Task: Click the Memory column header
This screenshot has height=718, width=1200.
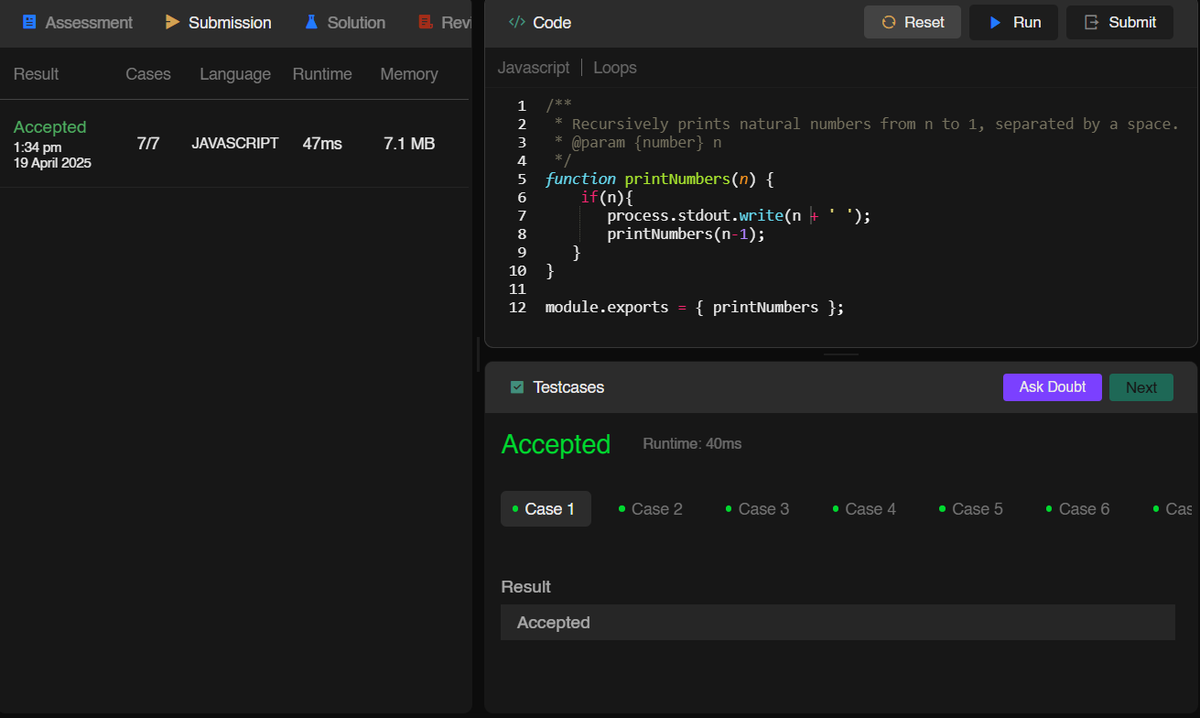Action: tap(409, 74)
